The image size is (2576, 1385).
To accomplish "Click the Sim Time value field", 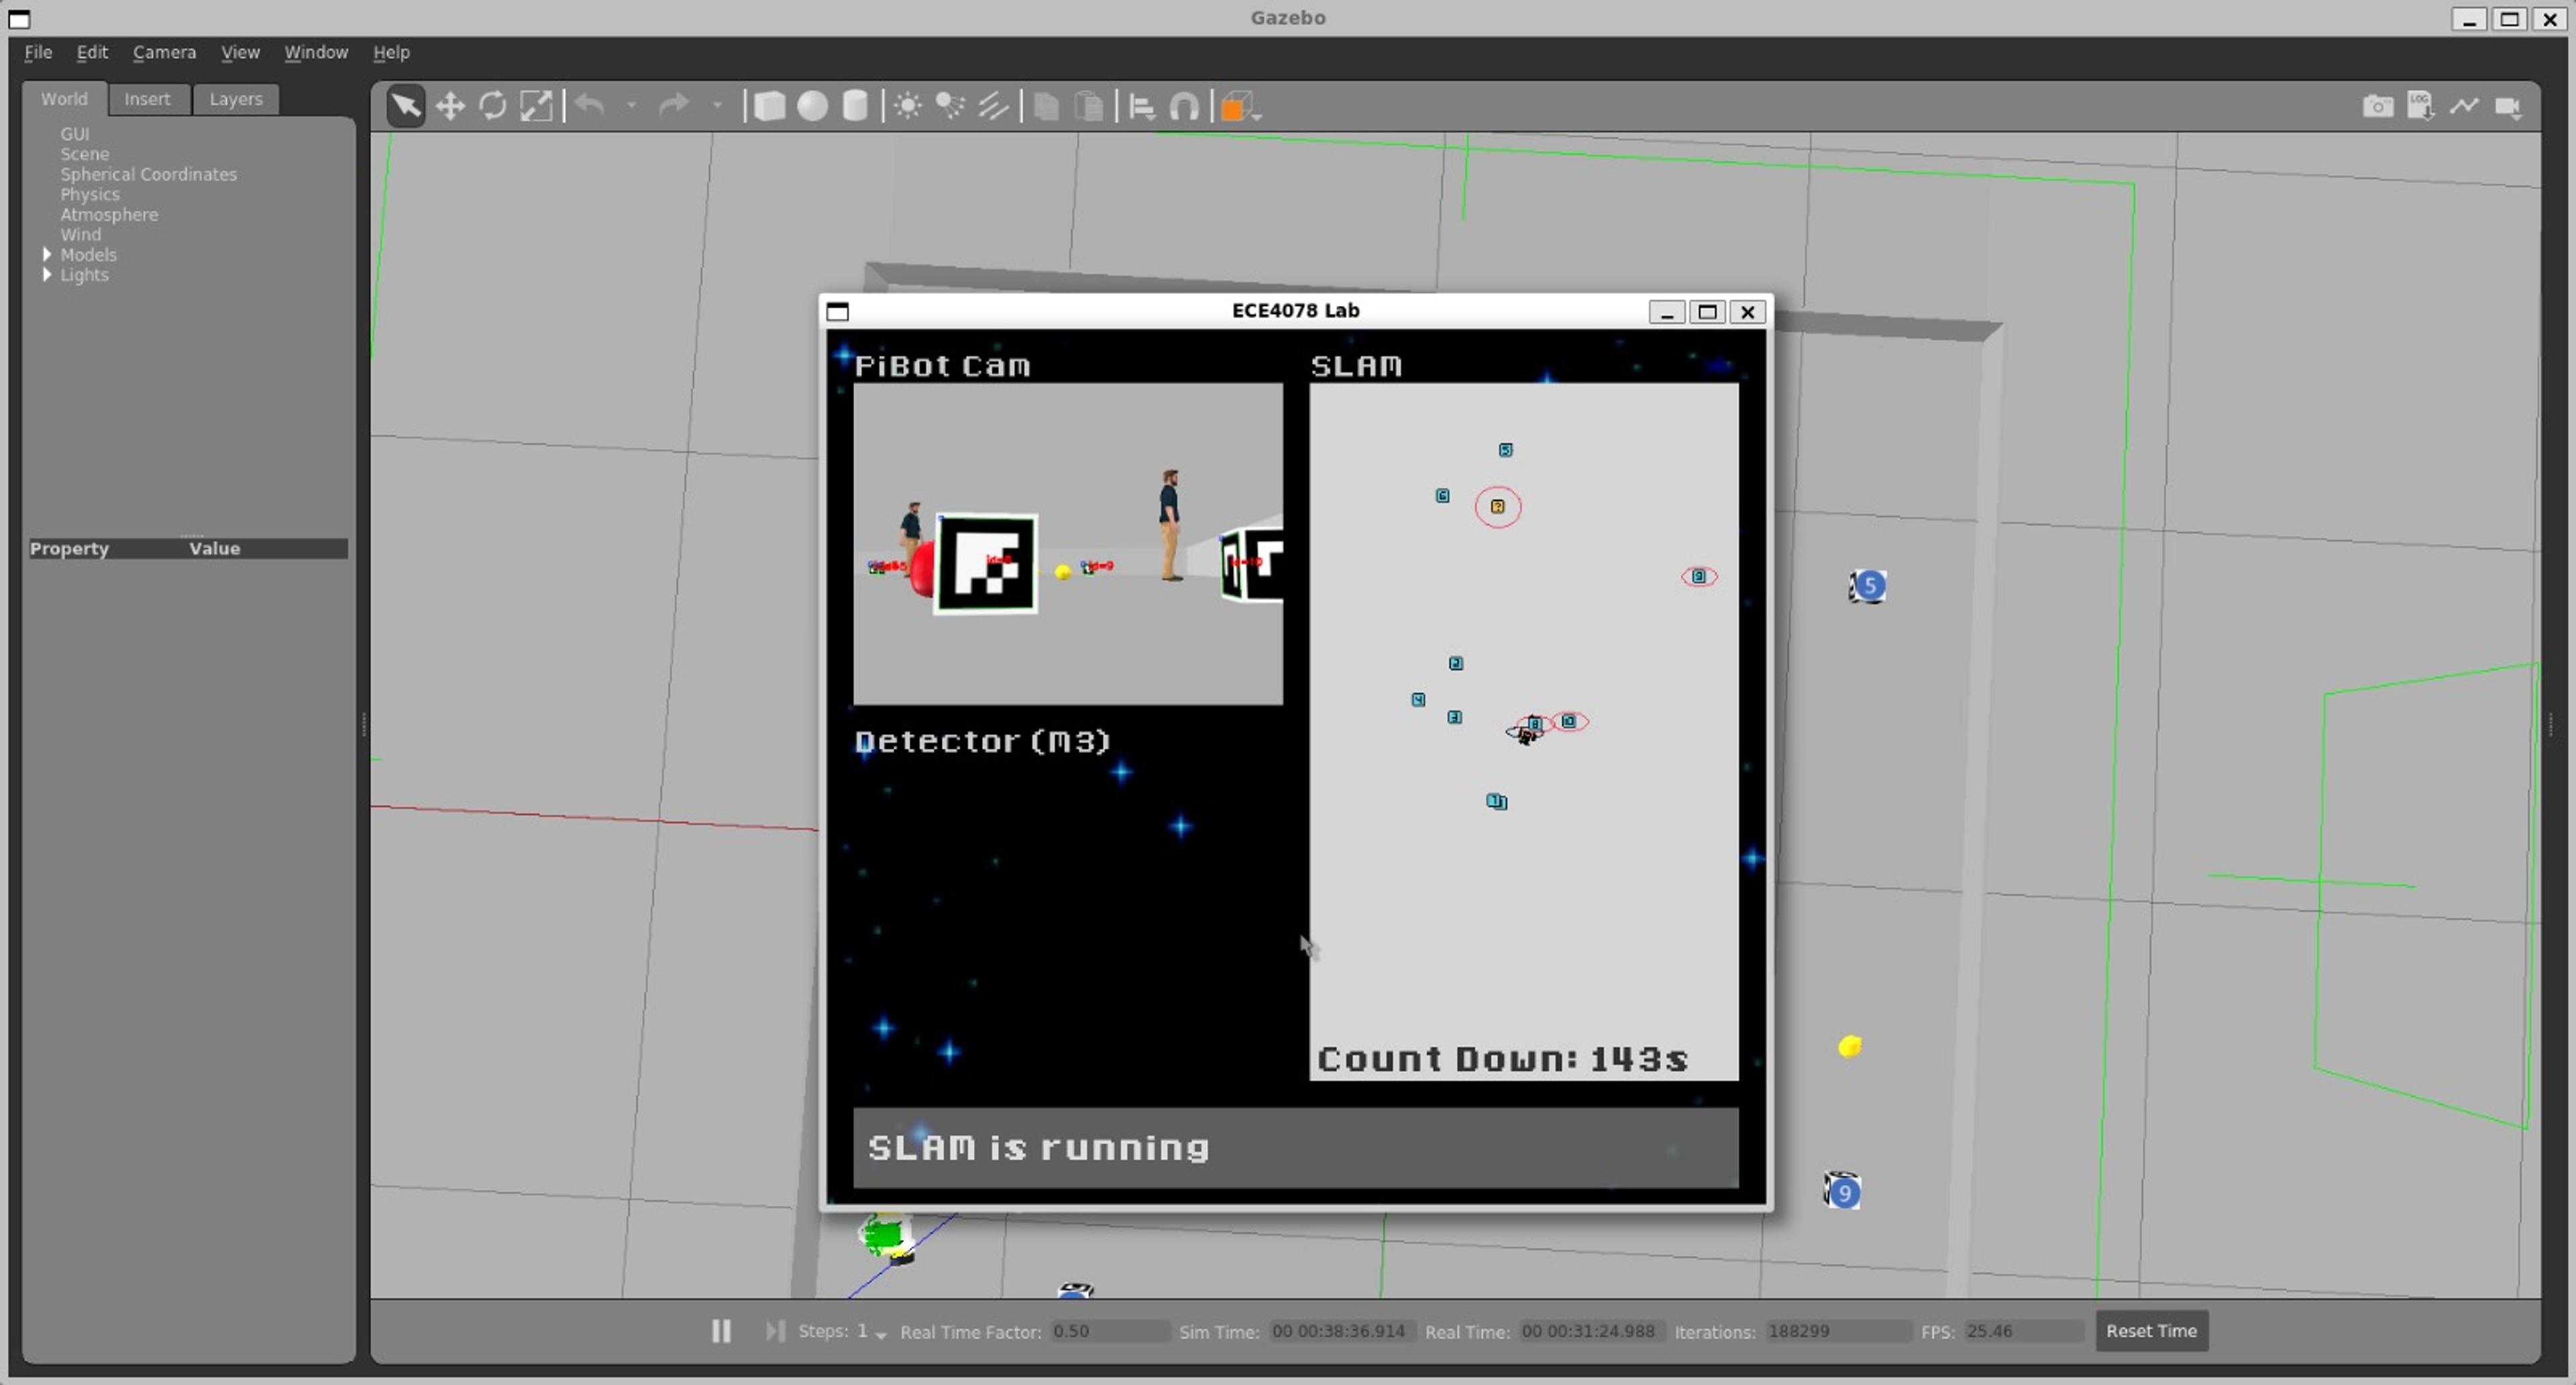I will click(x=1341, y=1331).
